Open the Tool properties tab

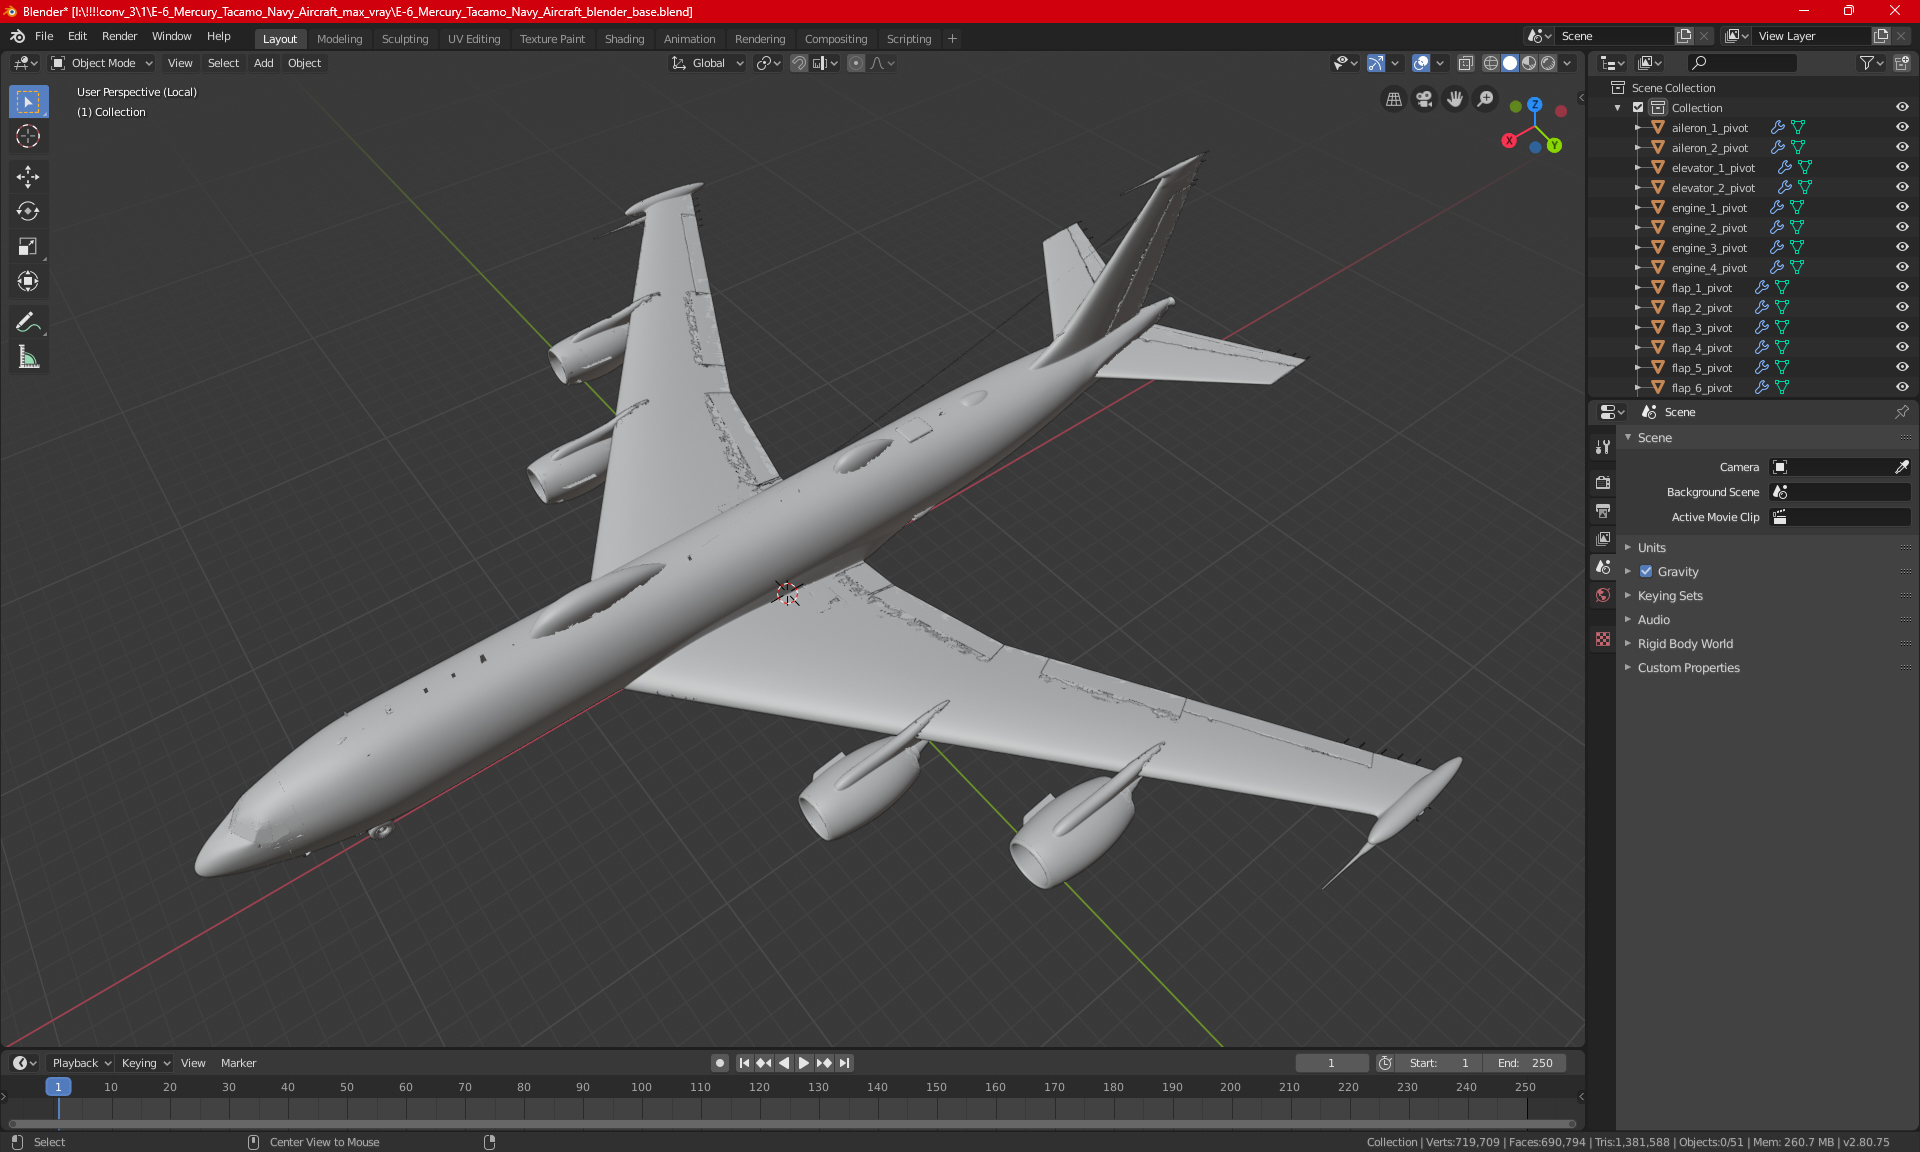pos(1603,447)
